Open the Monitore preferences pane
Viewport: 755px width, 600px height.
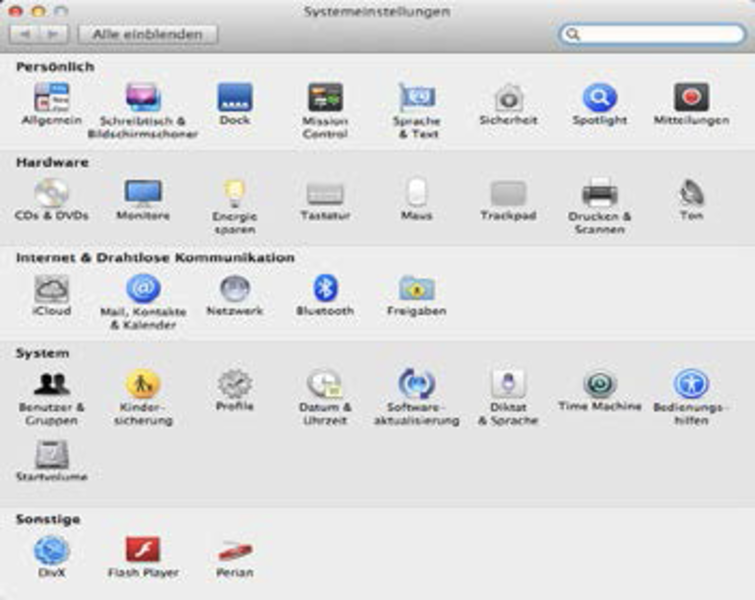pos(143,199)
